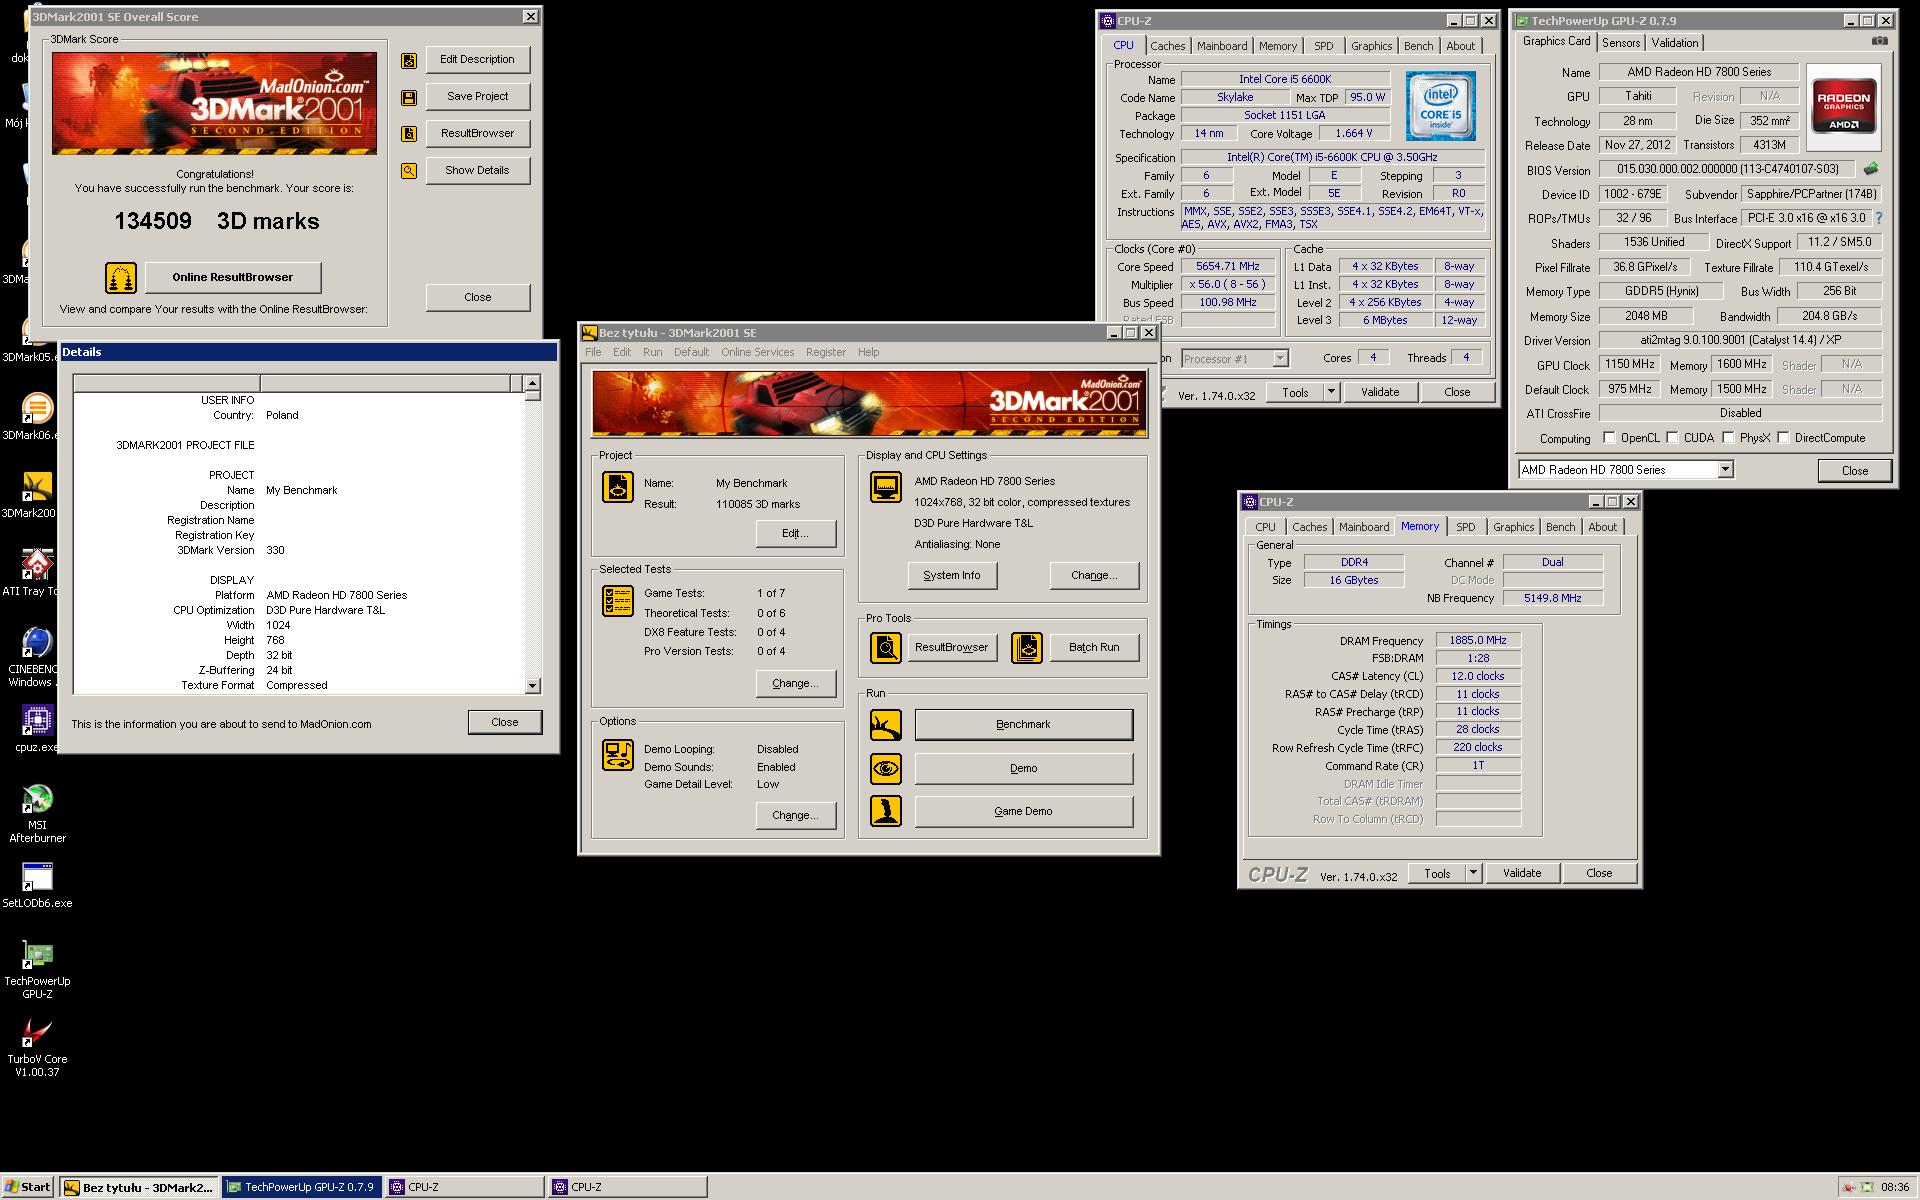
Task: Click the Benchmark run button
Action: click(1023, 725)
